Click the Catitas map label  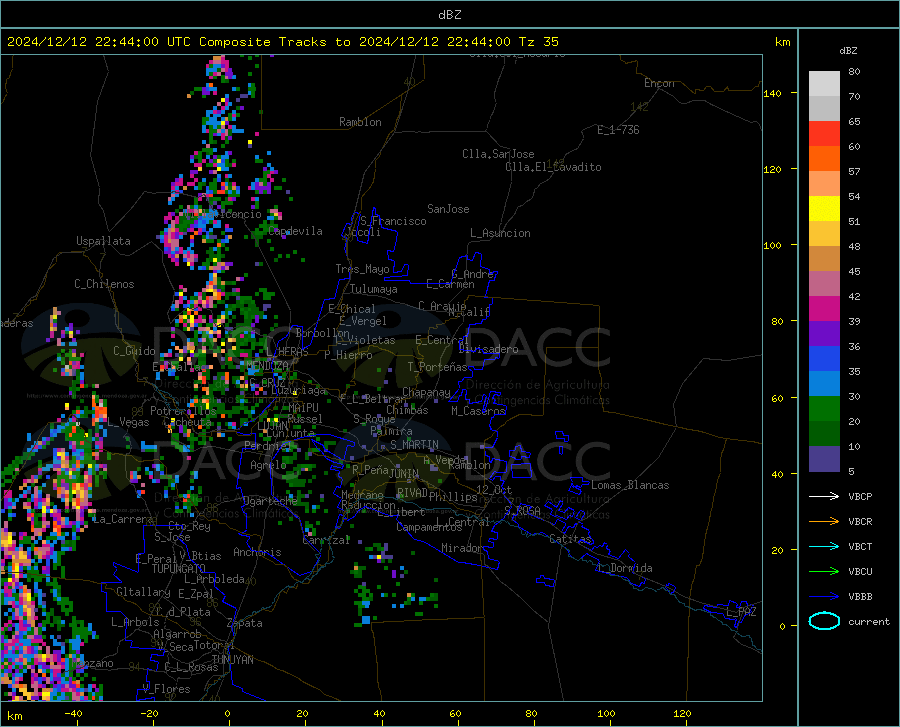(x=571, y=539)
